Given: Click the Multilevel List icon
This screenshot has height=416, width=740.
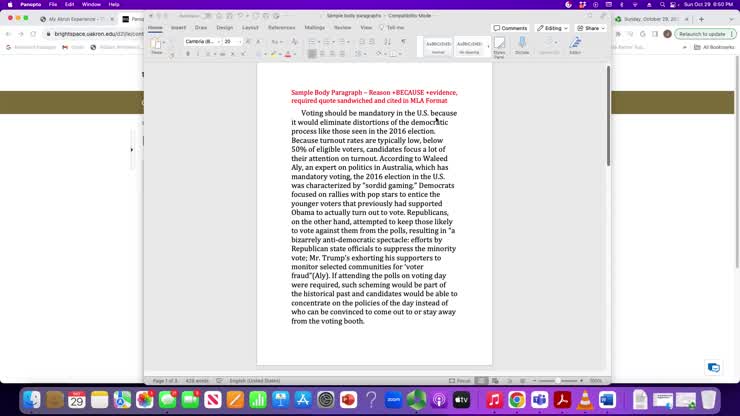Looking at the screenshot, I should tap(343, 42).
